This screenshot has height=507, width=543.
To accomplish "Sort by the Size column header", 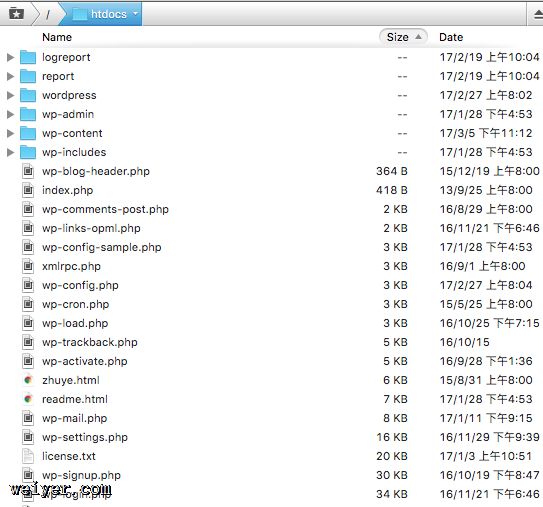I will click(x=403, y=37).
